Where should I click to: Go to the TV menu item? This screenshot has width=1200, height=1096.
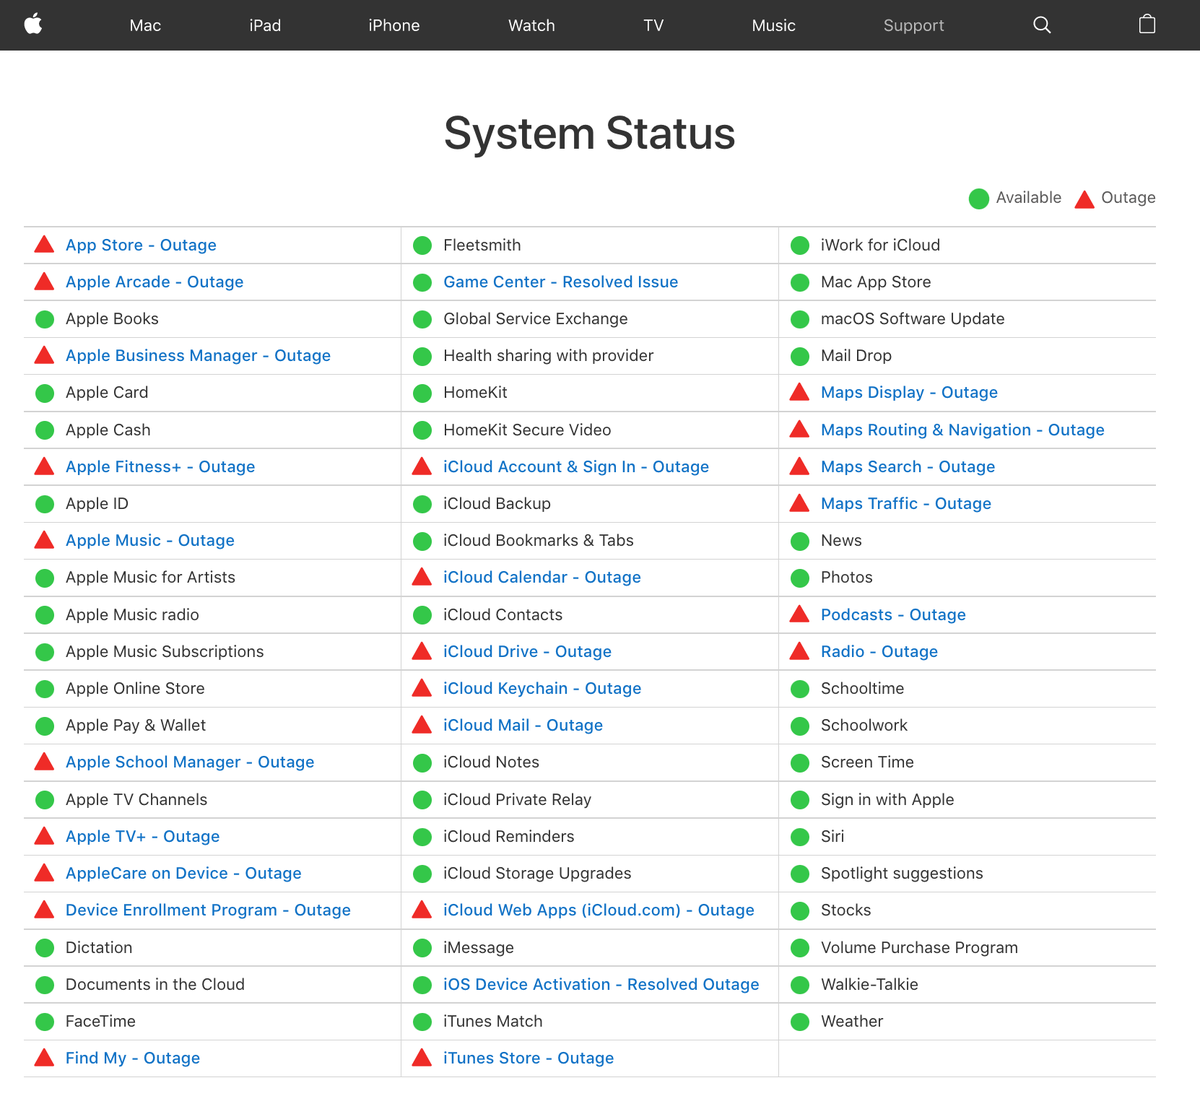pyautogui.click(x=654, y=25)
